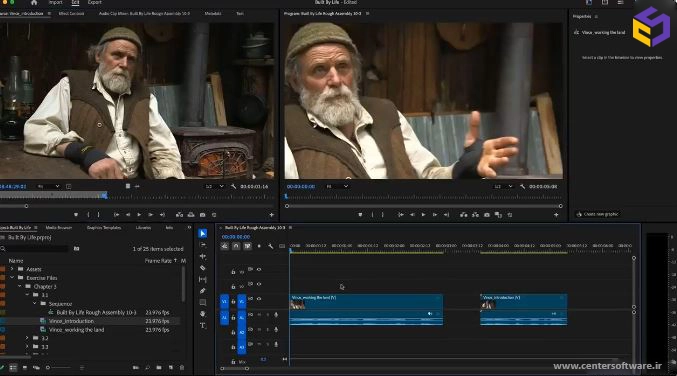Switch to Effect Controls tab

coord(71,14)
